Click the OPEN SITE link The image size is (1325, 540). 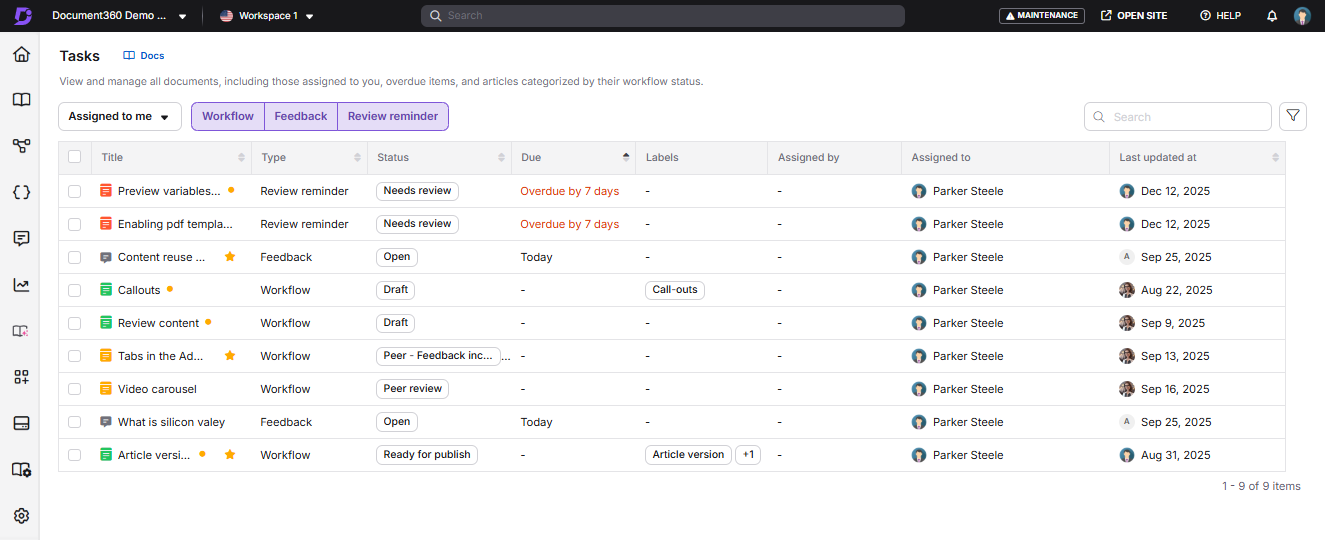(x=1134, y=16)
